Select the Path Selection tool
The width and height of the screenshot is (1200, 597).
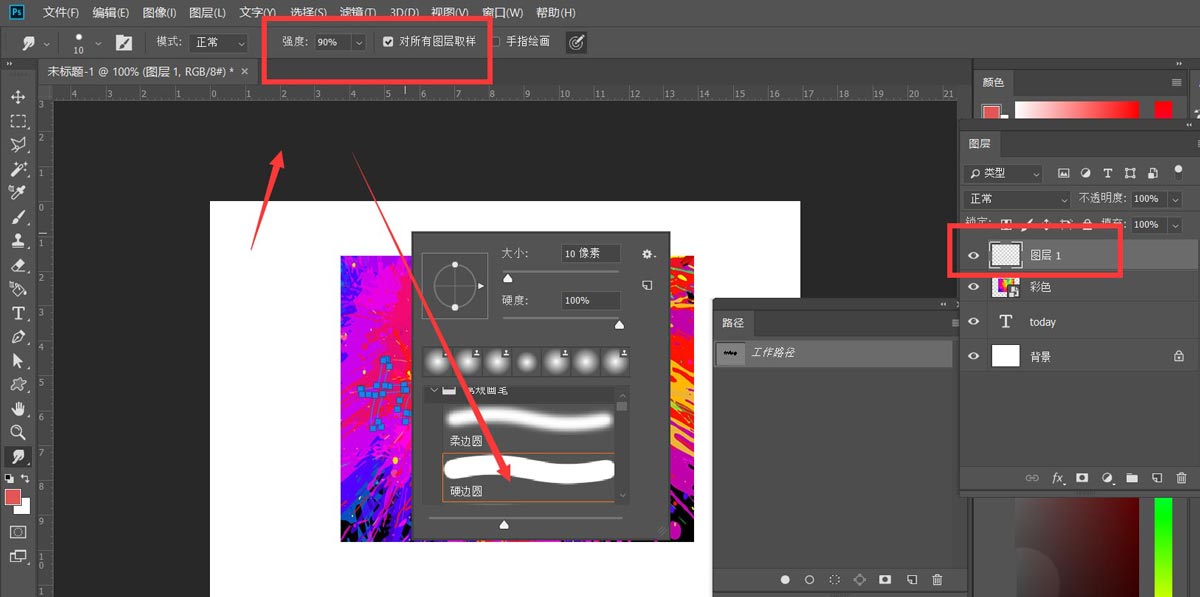(x=18, y=360)
